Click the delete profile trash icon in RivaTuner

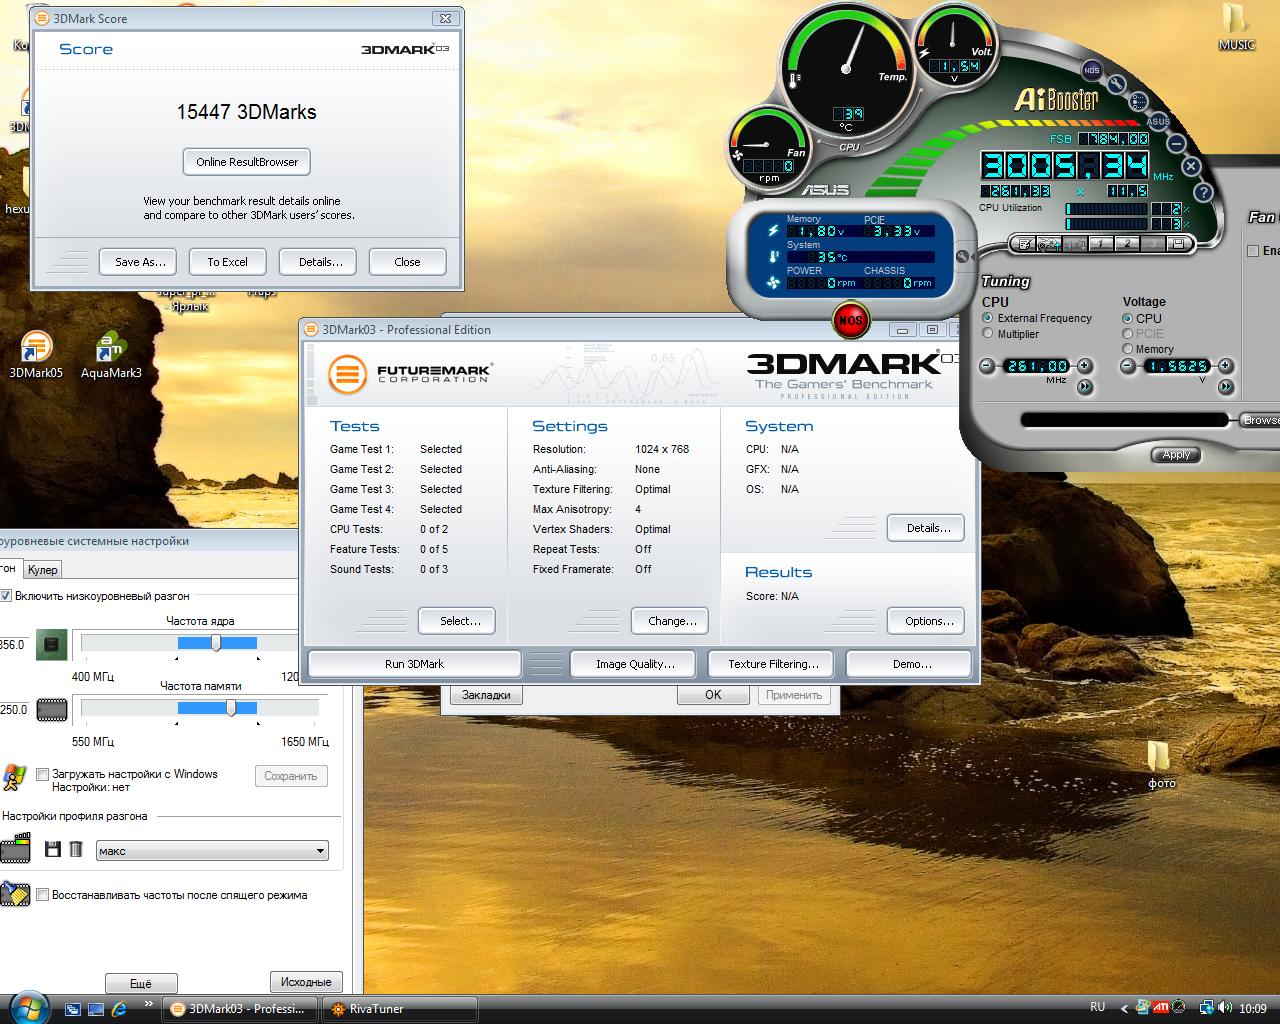[x=76, y=850]
